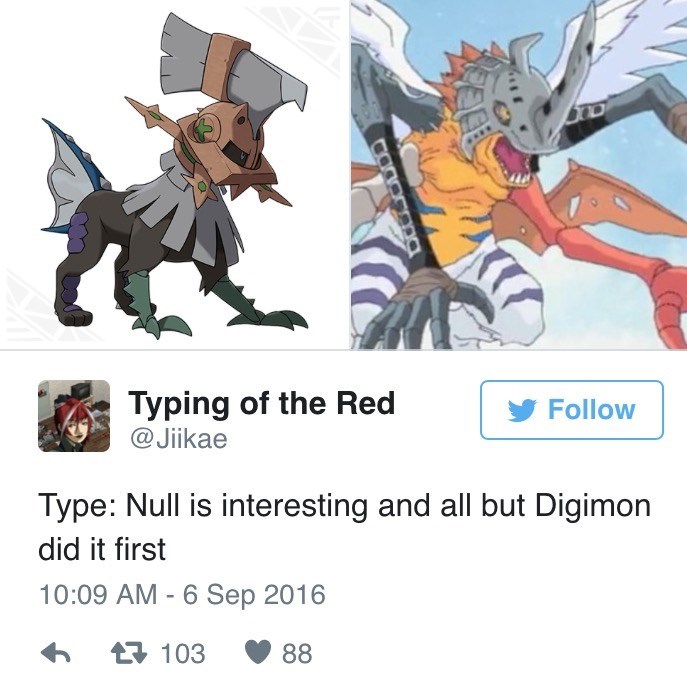Click the word Digimon in the tweet
The image size is (687, 691).
click(x=593, y=506)
